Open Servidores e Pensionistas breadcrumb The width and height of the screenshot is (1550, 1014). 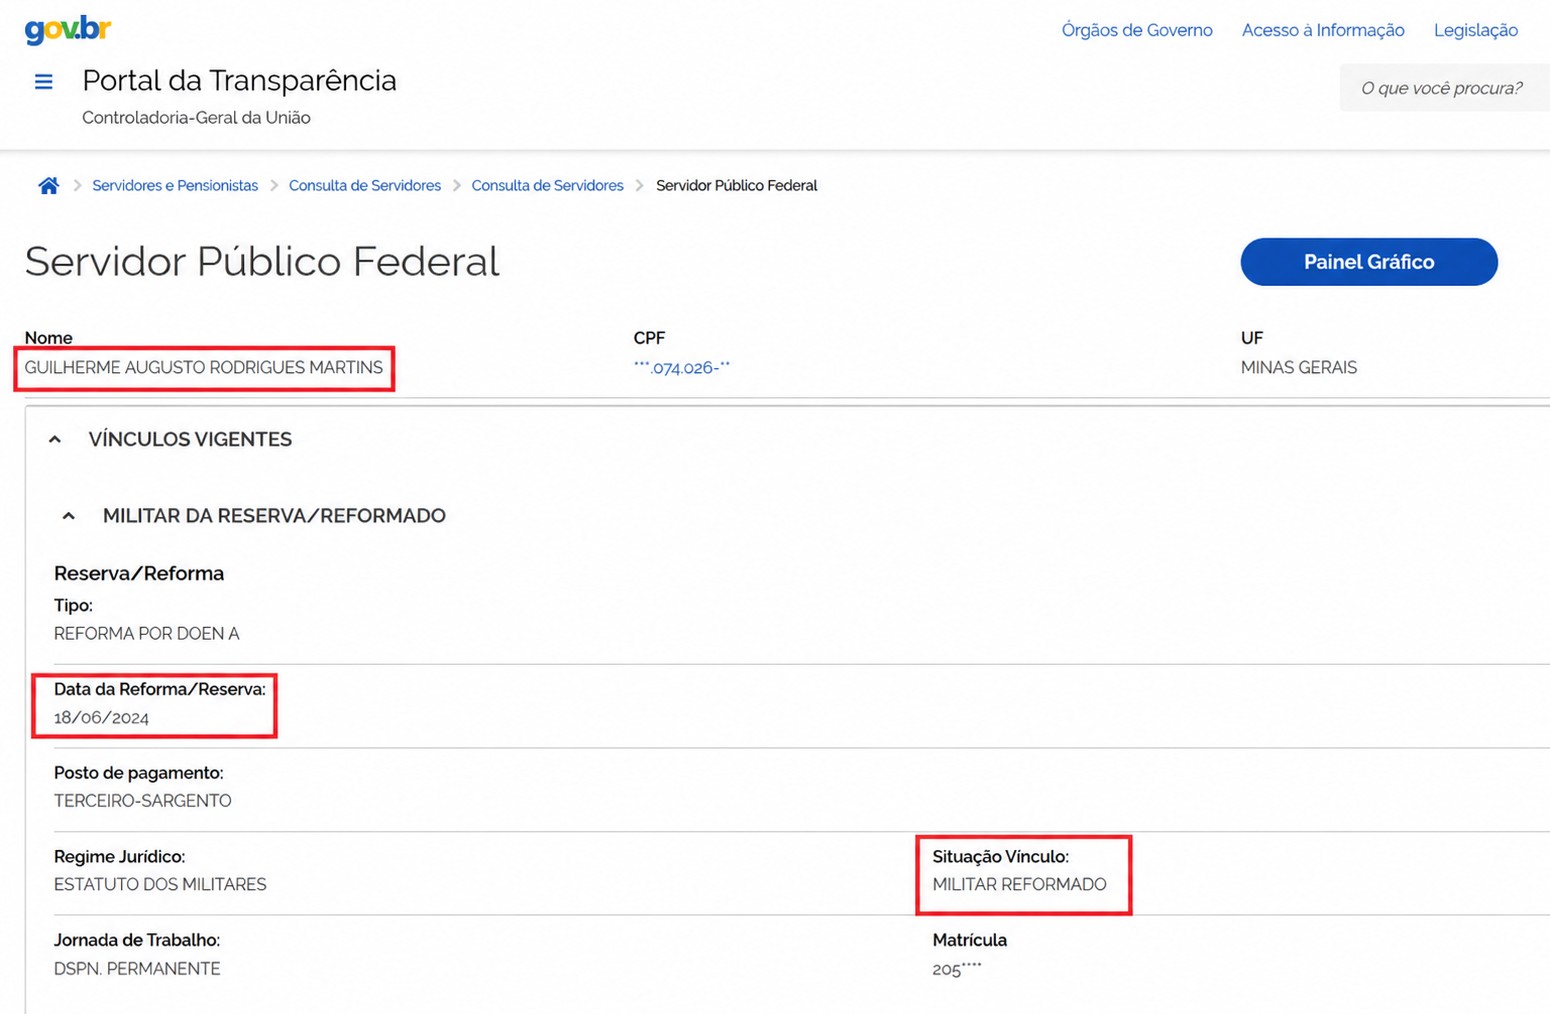point(175,185)
